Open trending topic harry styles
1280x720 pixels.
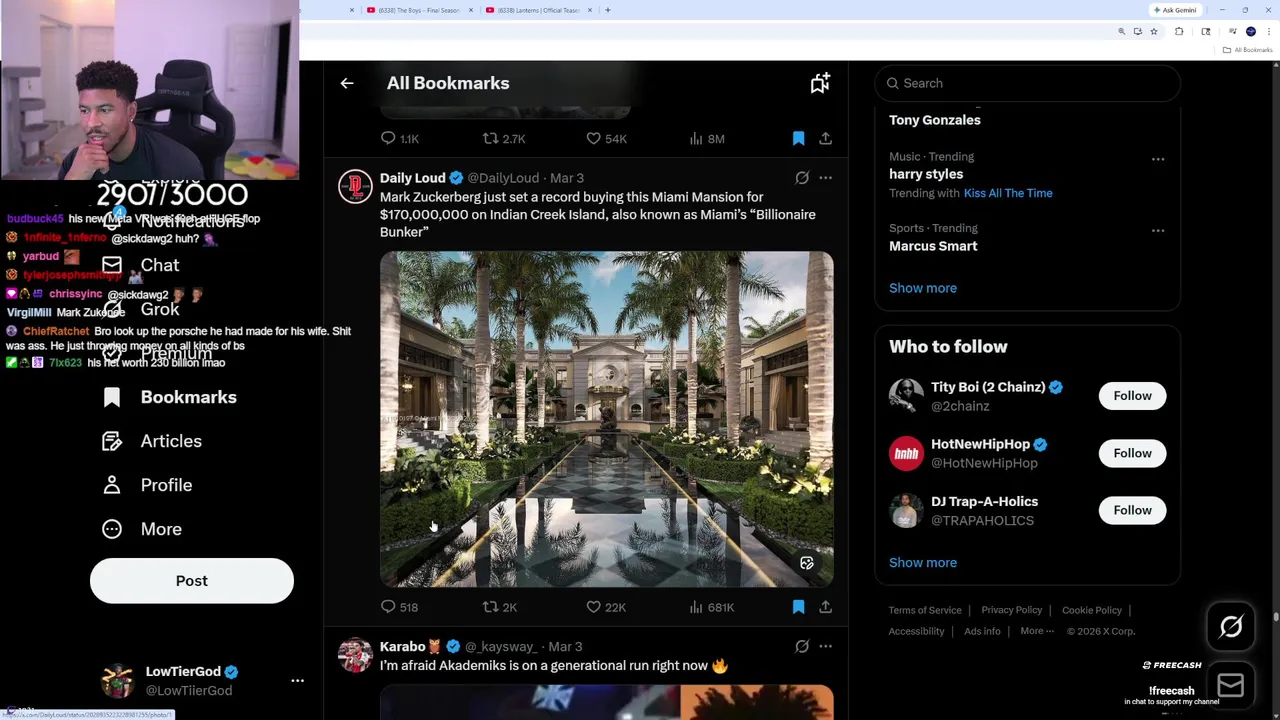coord(926,174)
